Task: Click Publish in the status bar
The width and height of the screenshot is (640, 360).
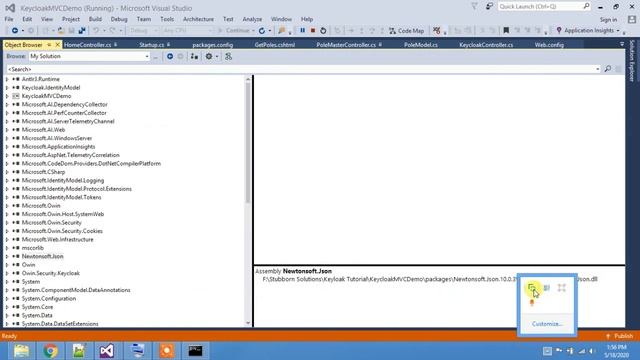Action: tap(620, 336)
